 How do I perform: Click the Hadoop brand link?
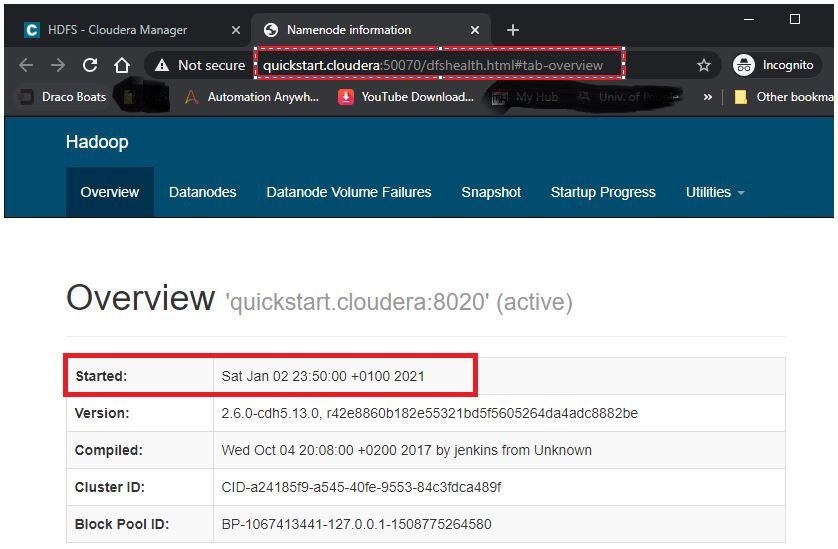coord(97,142)
